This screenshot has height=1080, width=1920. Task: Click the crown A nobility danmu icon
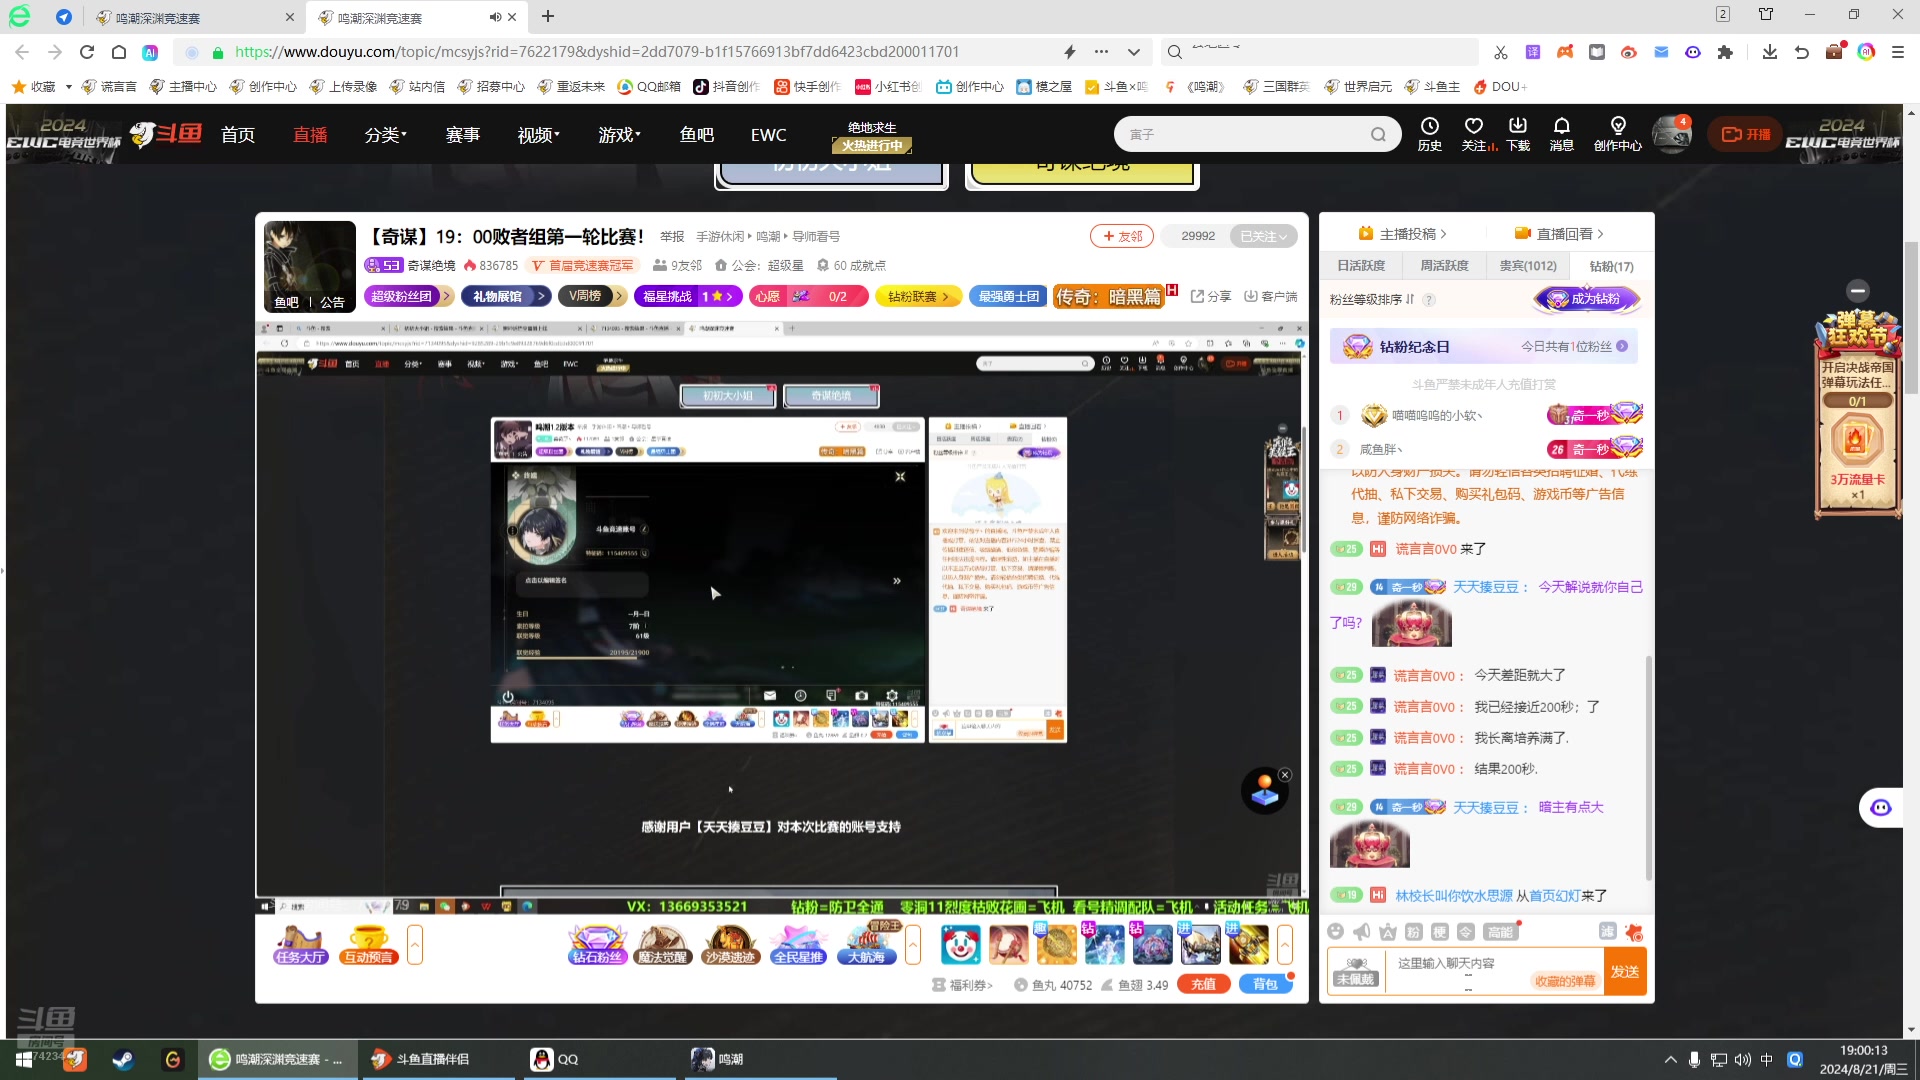[1387, 932]
